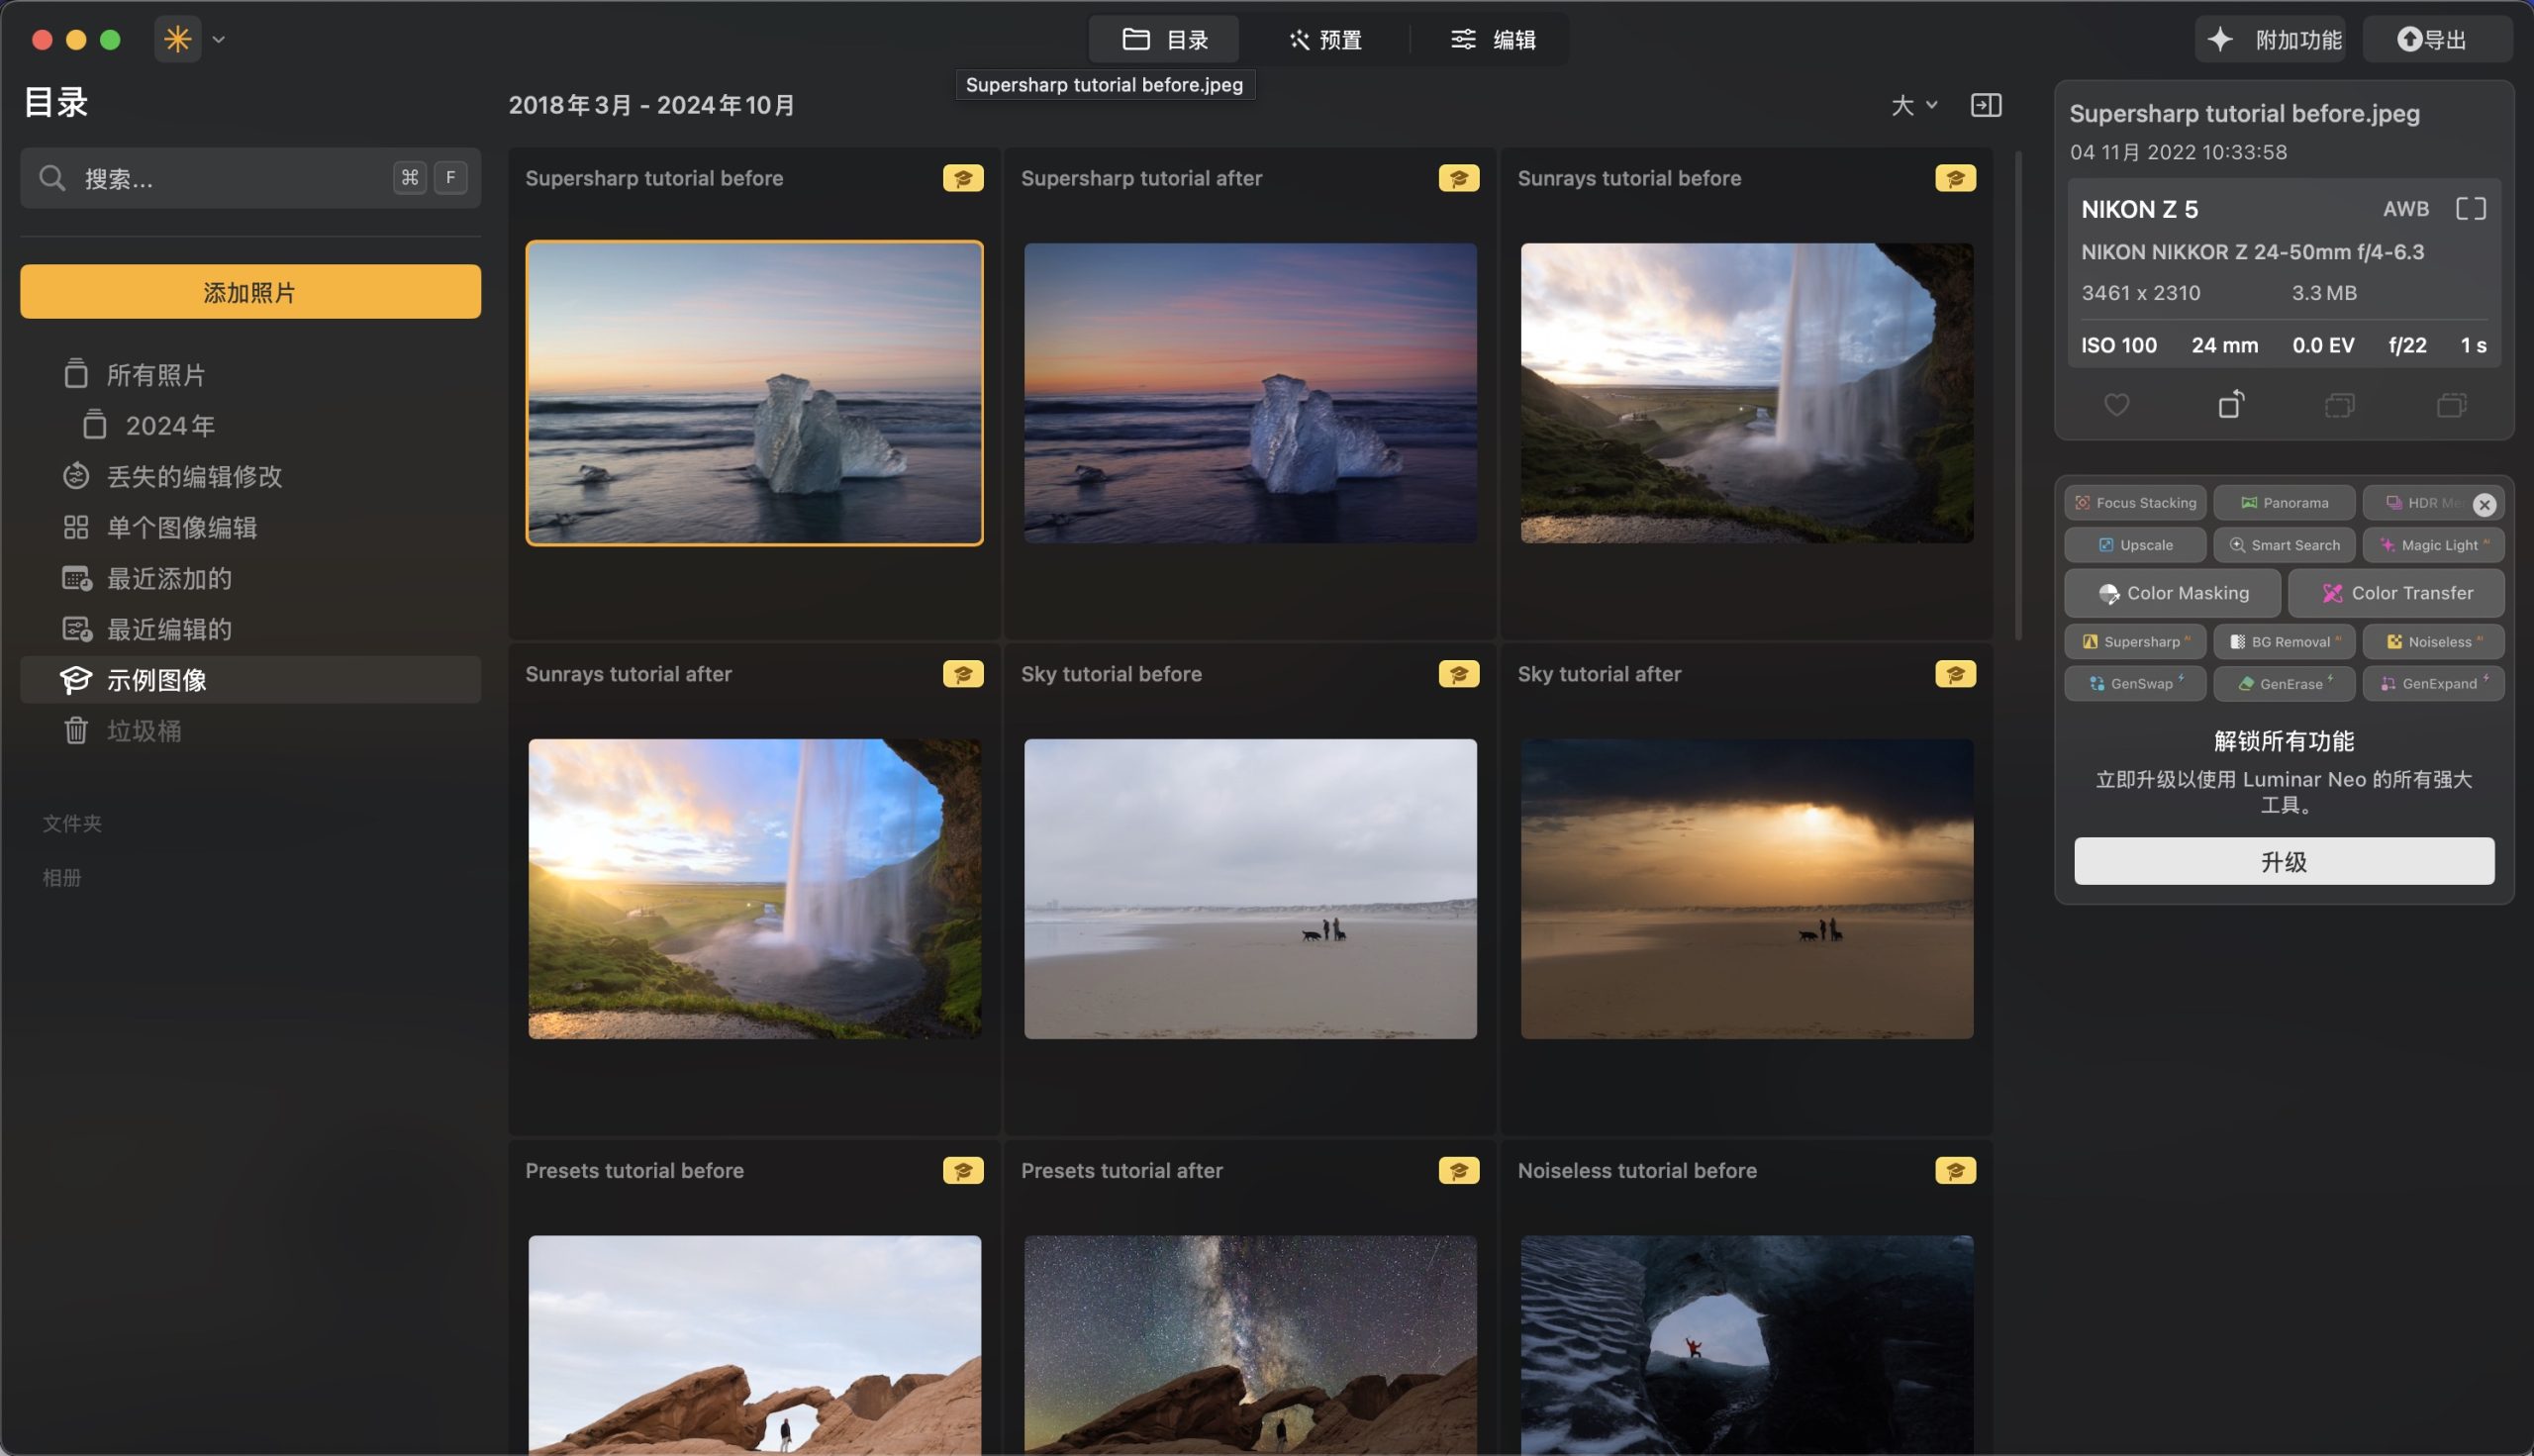Open the thumbnail size 大 dropdown
This screenshot has width=2534, height=1456.
(x=1914, y=105)
